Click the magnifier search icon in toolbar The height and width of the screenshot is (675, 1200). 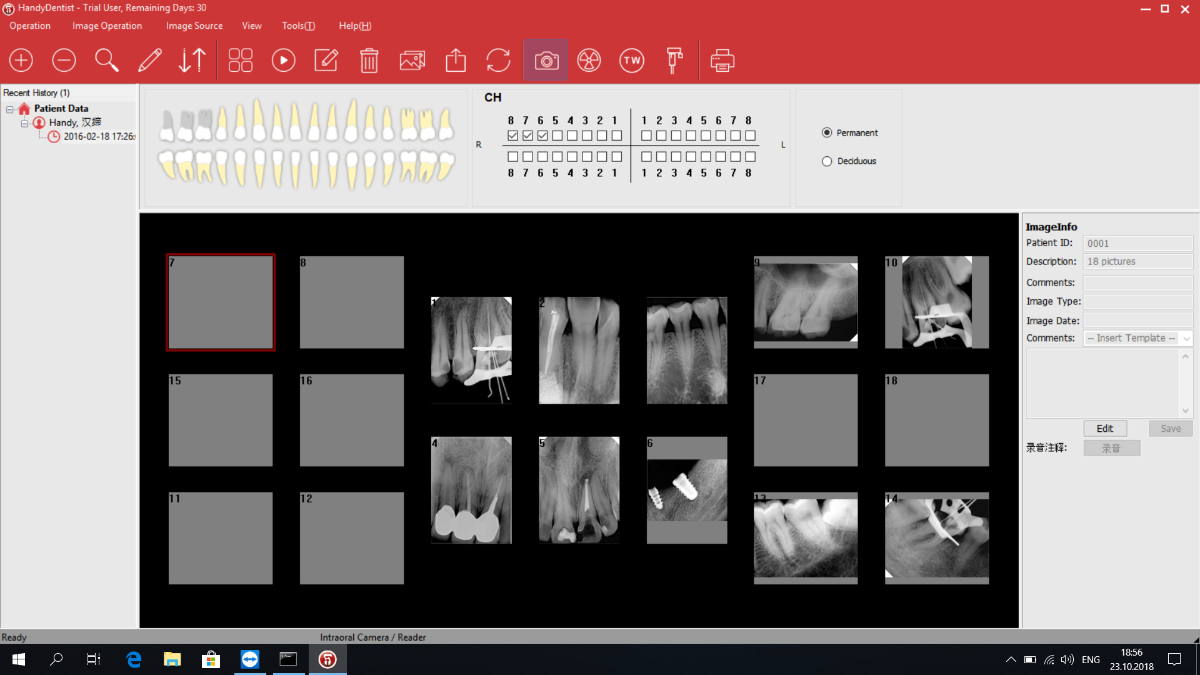tap(107, 61)
